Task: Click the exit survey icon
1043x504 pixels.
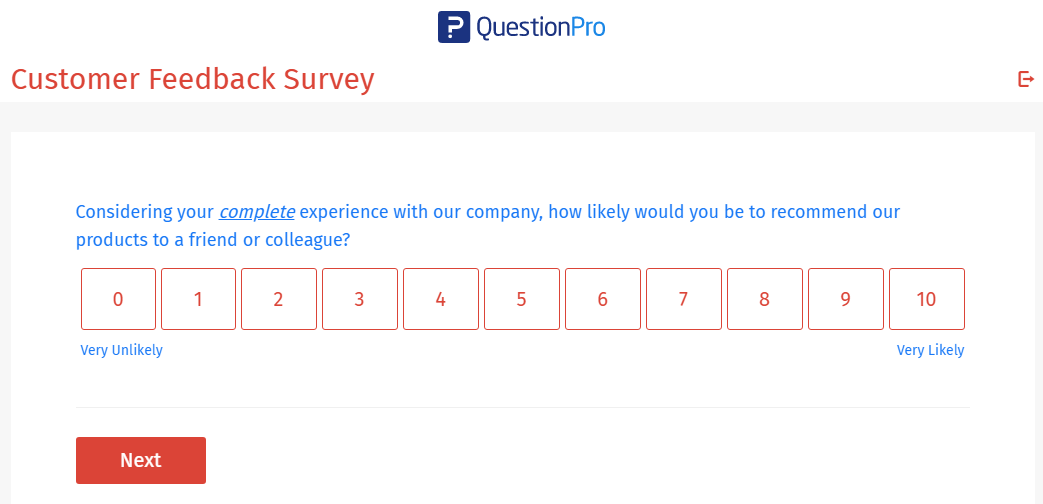Action: click(x=1025, y=79)
